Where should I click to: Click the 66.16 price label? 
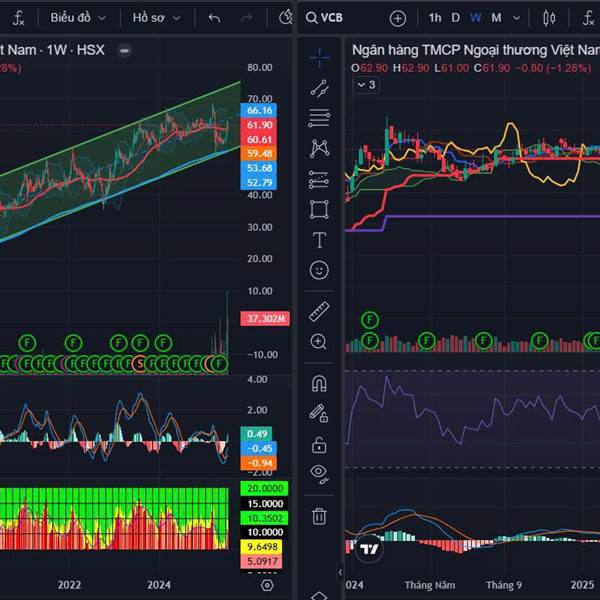point(259,111)
